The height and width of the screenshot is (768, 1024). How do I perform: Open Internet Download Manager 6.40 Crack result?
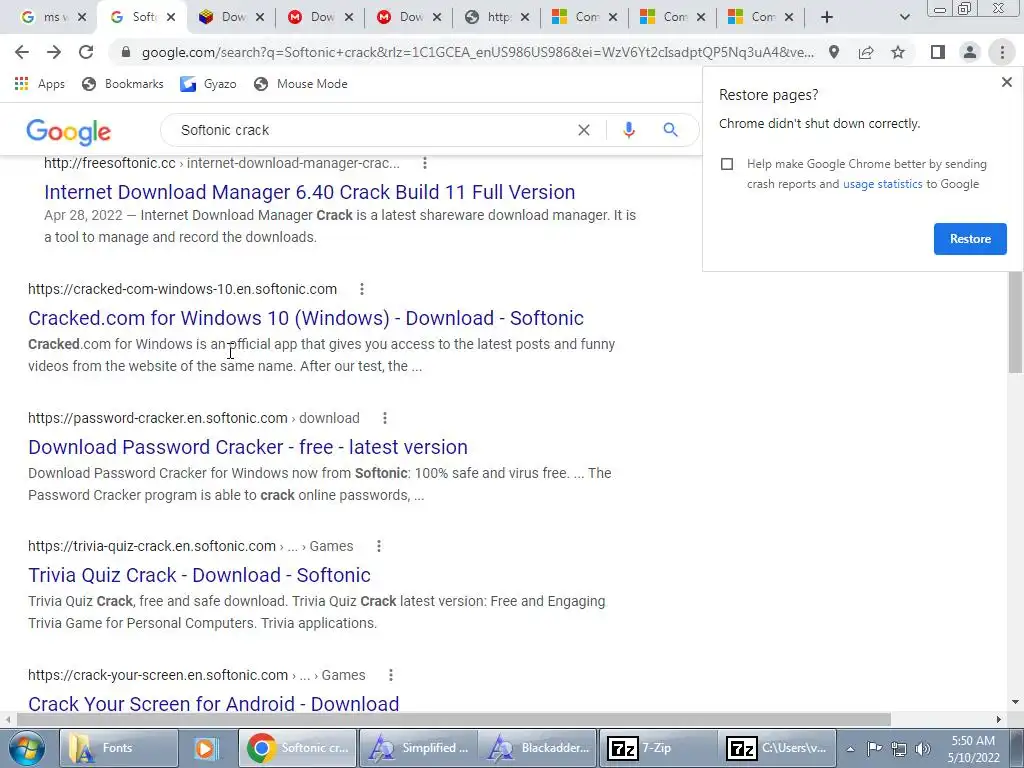pyautogui.click(x=310, y=192)
